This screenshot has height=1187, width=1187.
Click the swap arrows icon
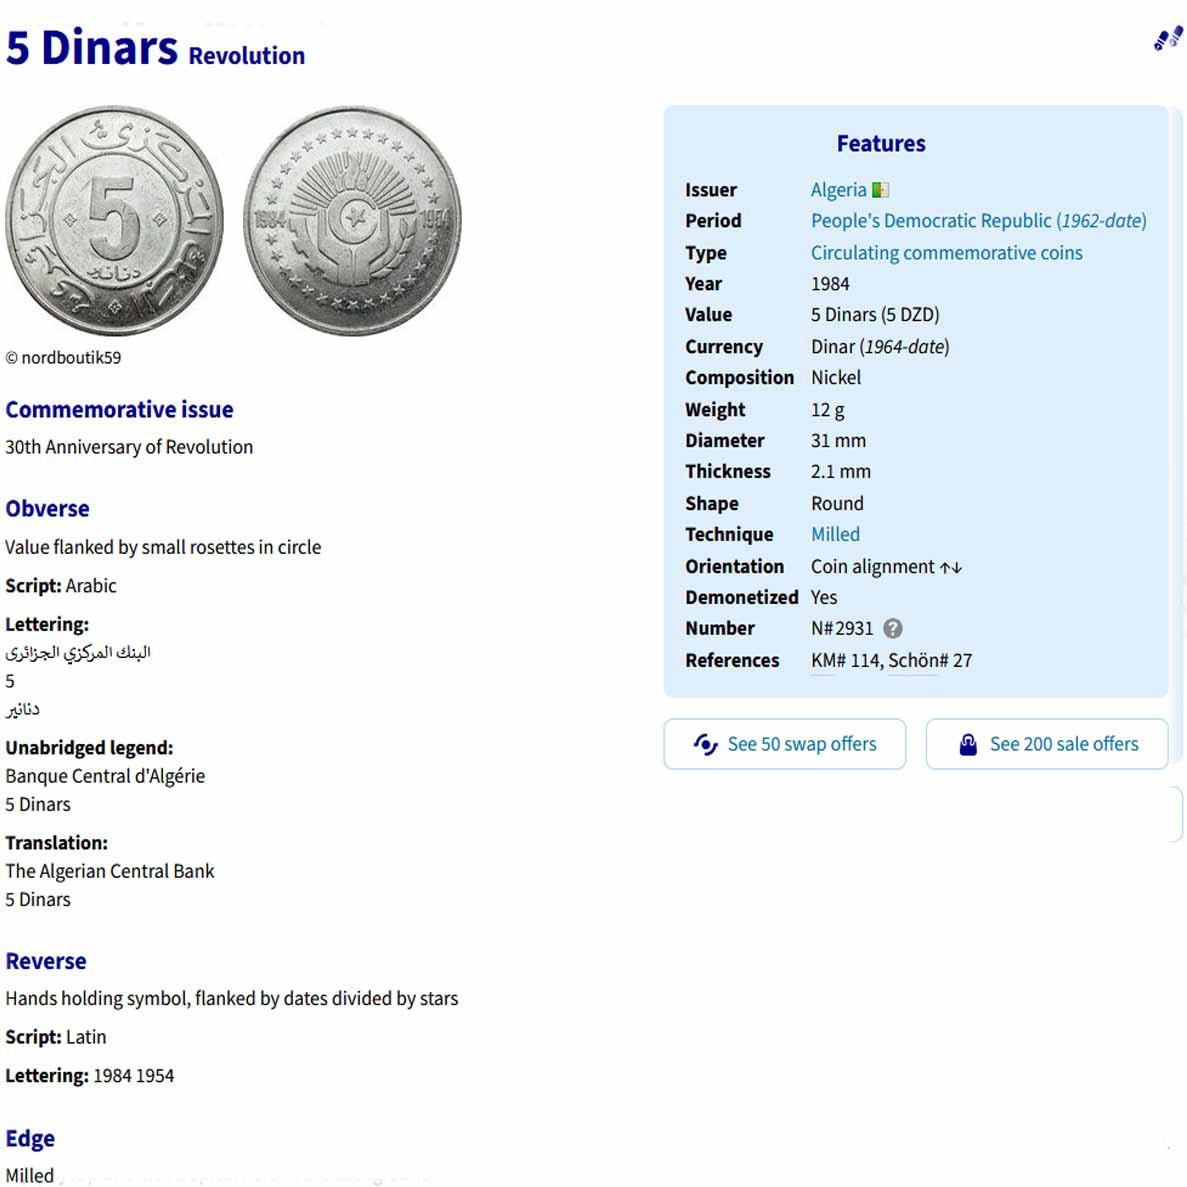click(706, 744)
